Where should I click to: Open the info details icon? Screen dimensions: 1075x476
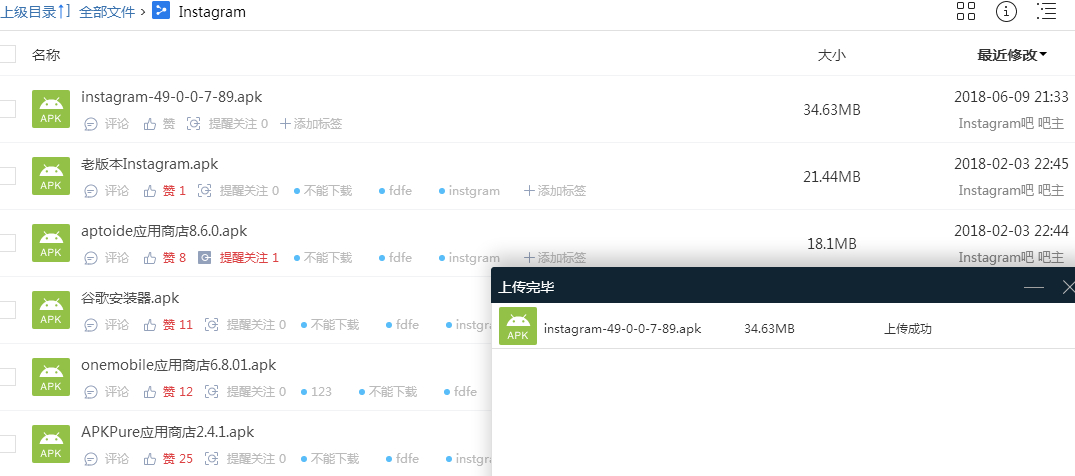point(1006,11)
